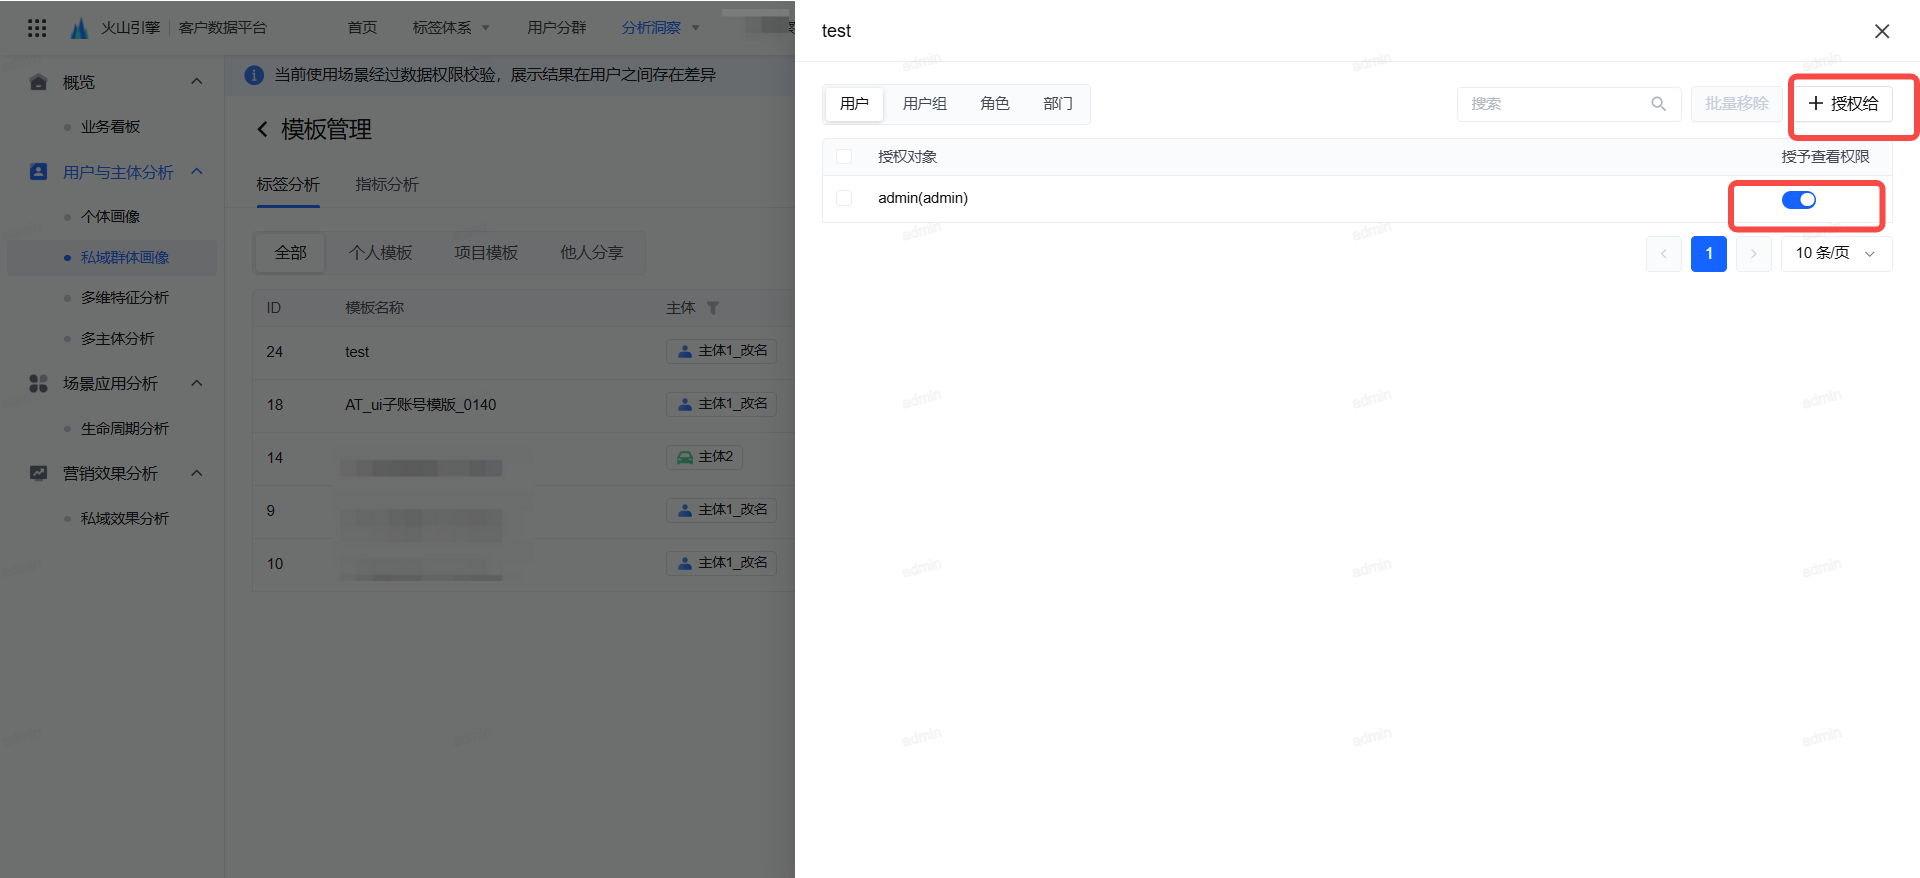Click the overview home icon in sidebar
The image size is (1920, 878).
(x=39, y=82)
